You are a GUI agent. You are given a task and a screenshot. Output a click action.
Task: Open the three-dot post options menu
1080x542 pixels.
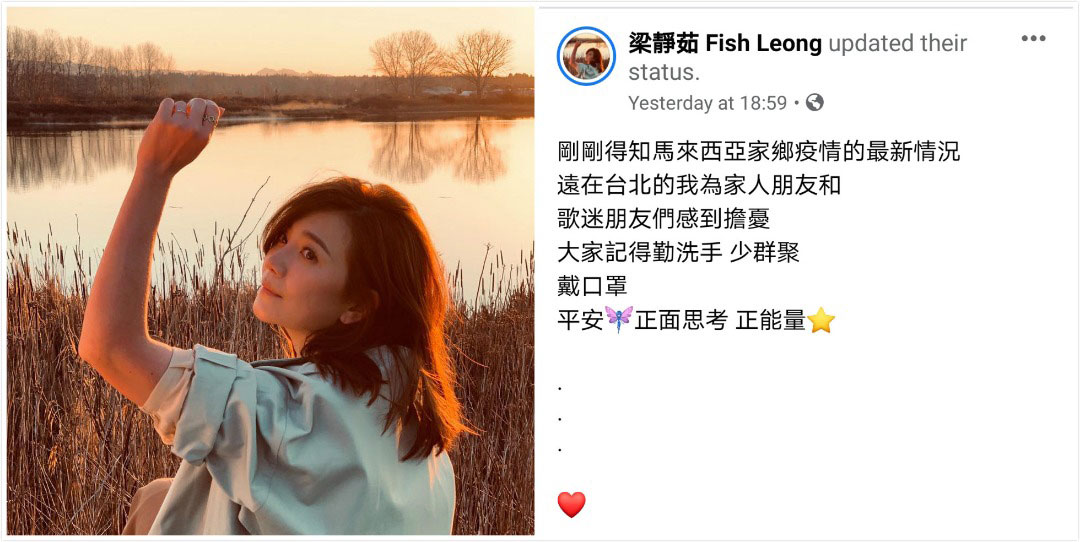click(x=1033, y=39)
